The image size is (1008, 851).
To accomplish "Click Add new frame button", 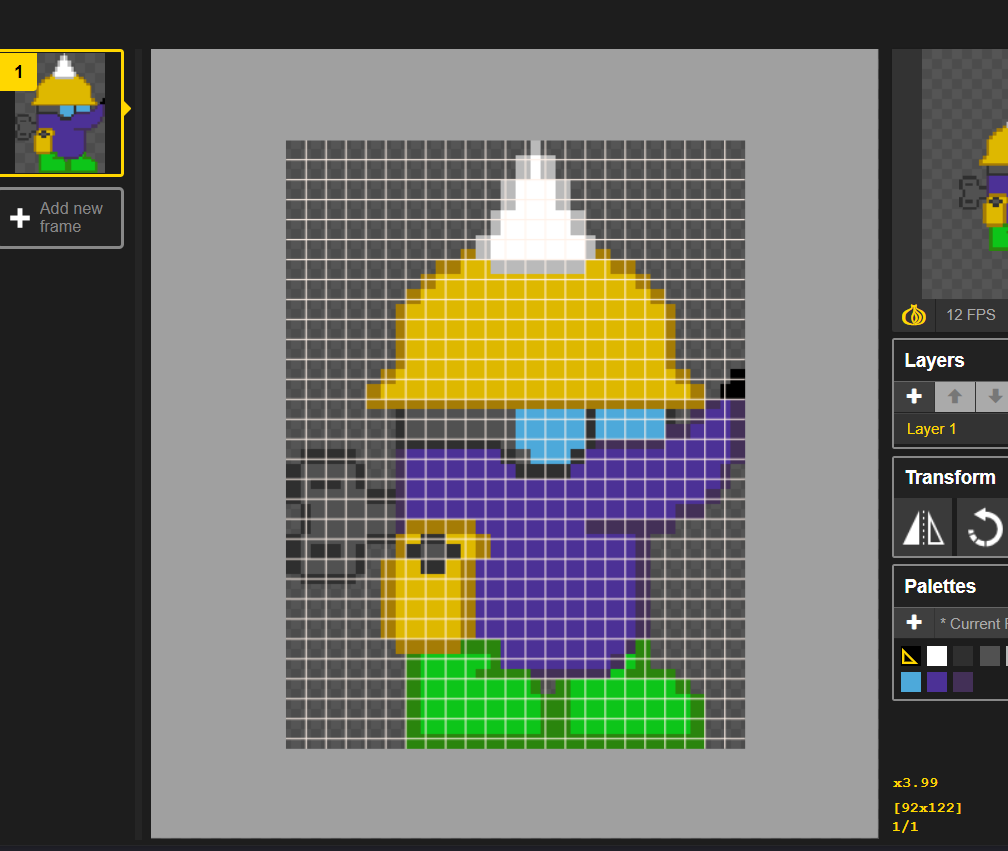I will [x=61, y=218].
